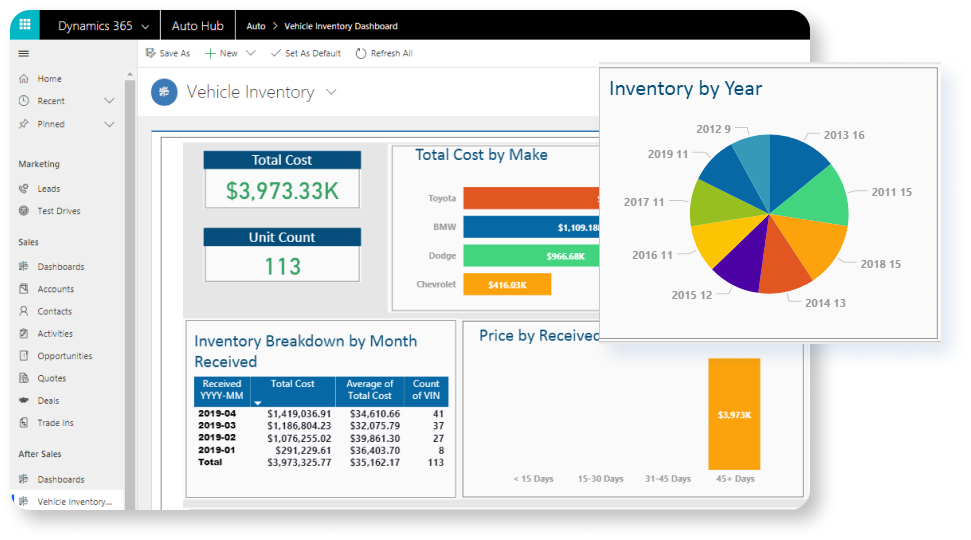Click Refresh All button
The width and height of the screenshot is (971, 540).
click(384, 53)
